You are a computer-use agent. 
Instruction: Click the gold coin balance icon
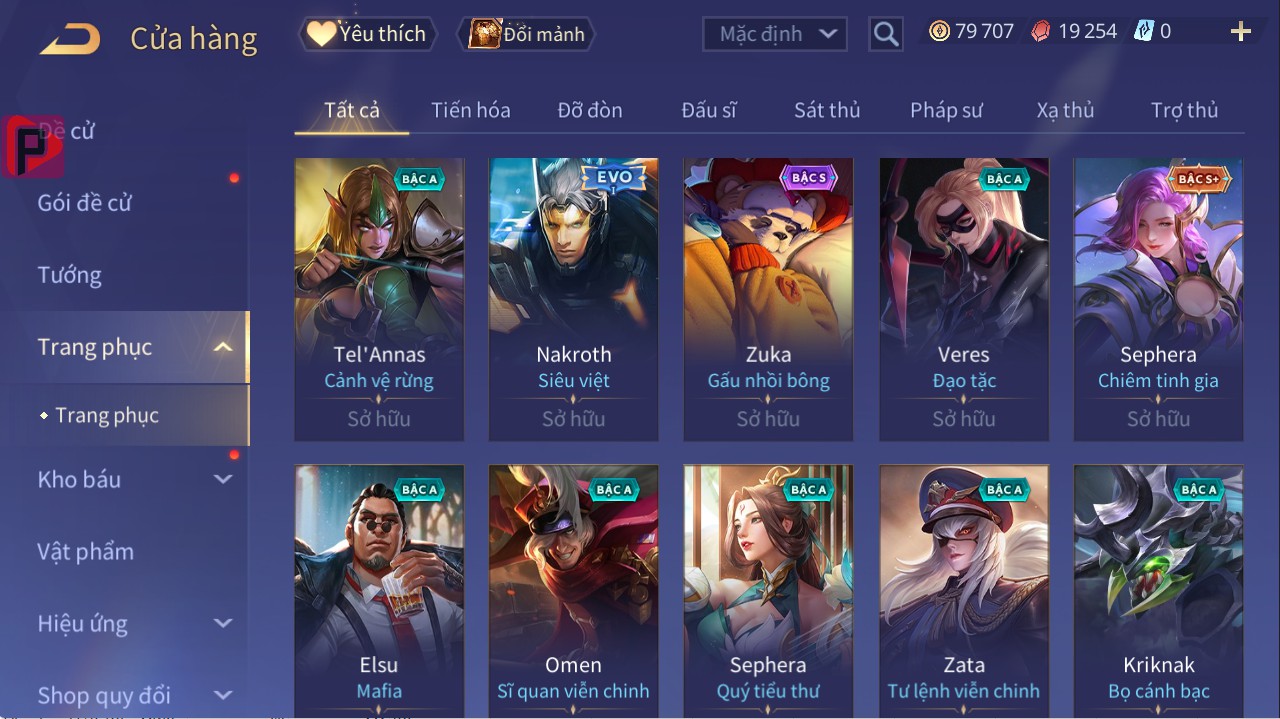click(939, 31)
